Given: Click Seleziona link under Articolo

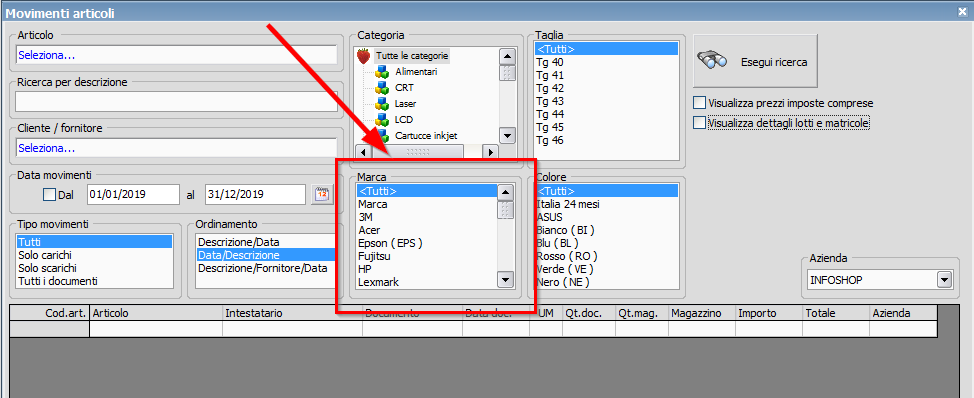Looking at the screenshot, I should [x=47, y=55].
